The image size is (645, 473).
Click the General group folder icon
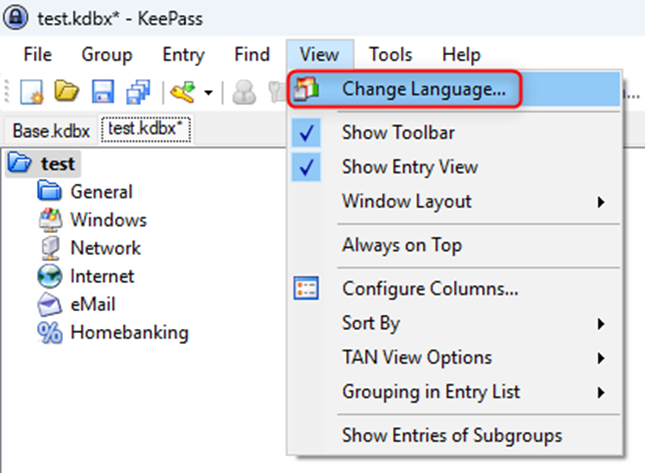(49, 190)
